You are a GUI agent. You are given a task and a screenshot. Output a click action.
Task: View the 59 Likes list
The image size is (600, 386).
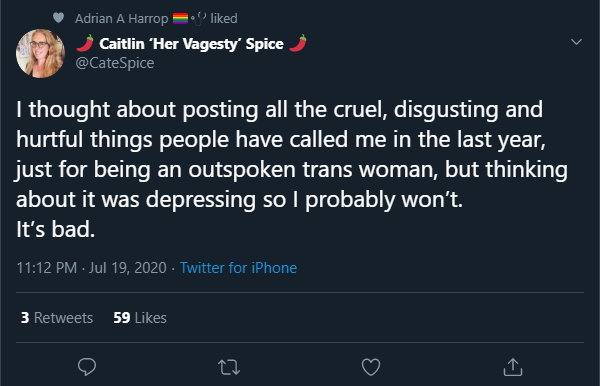tap(140, 318)
